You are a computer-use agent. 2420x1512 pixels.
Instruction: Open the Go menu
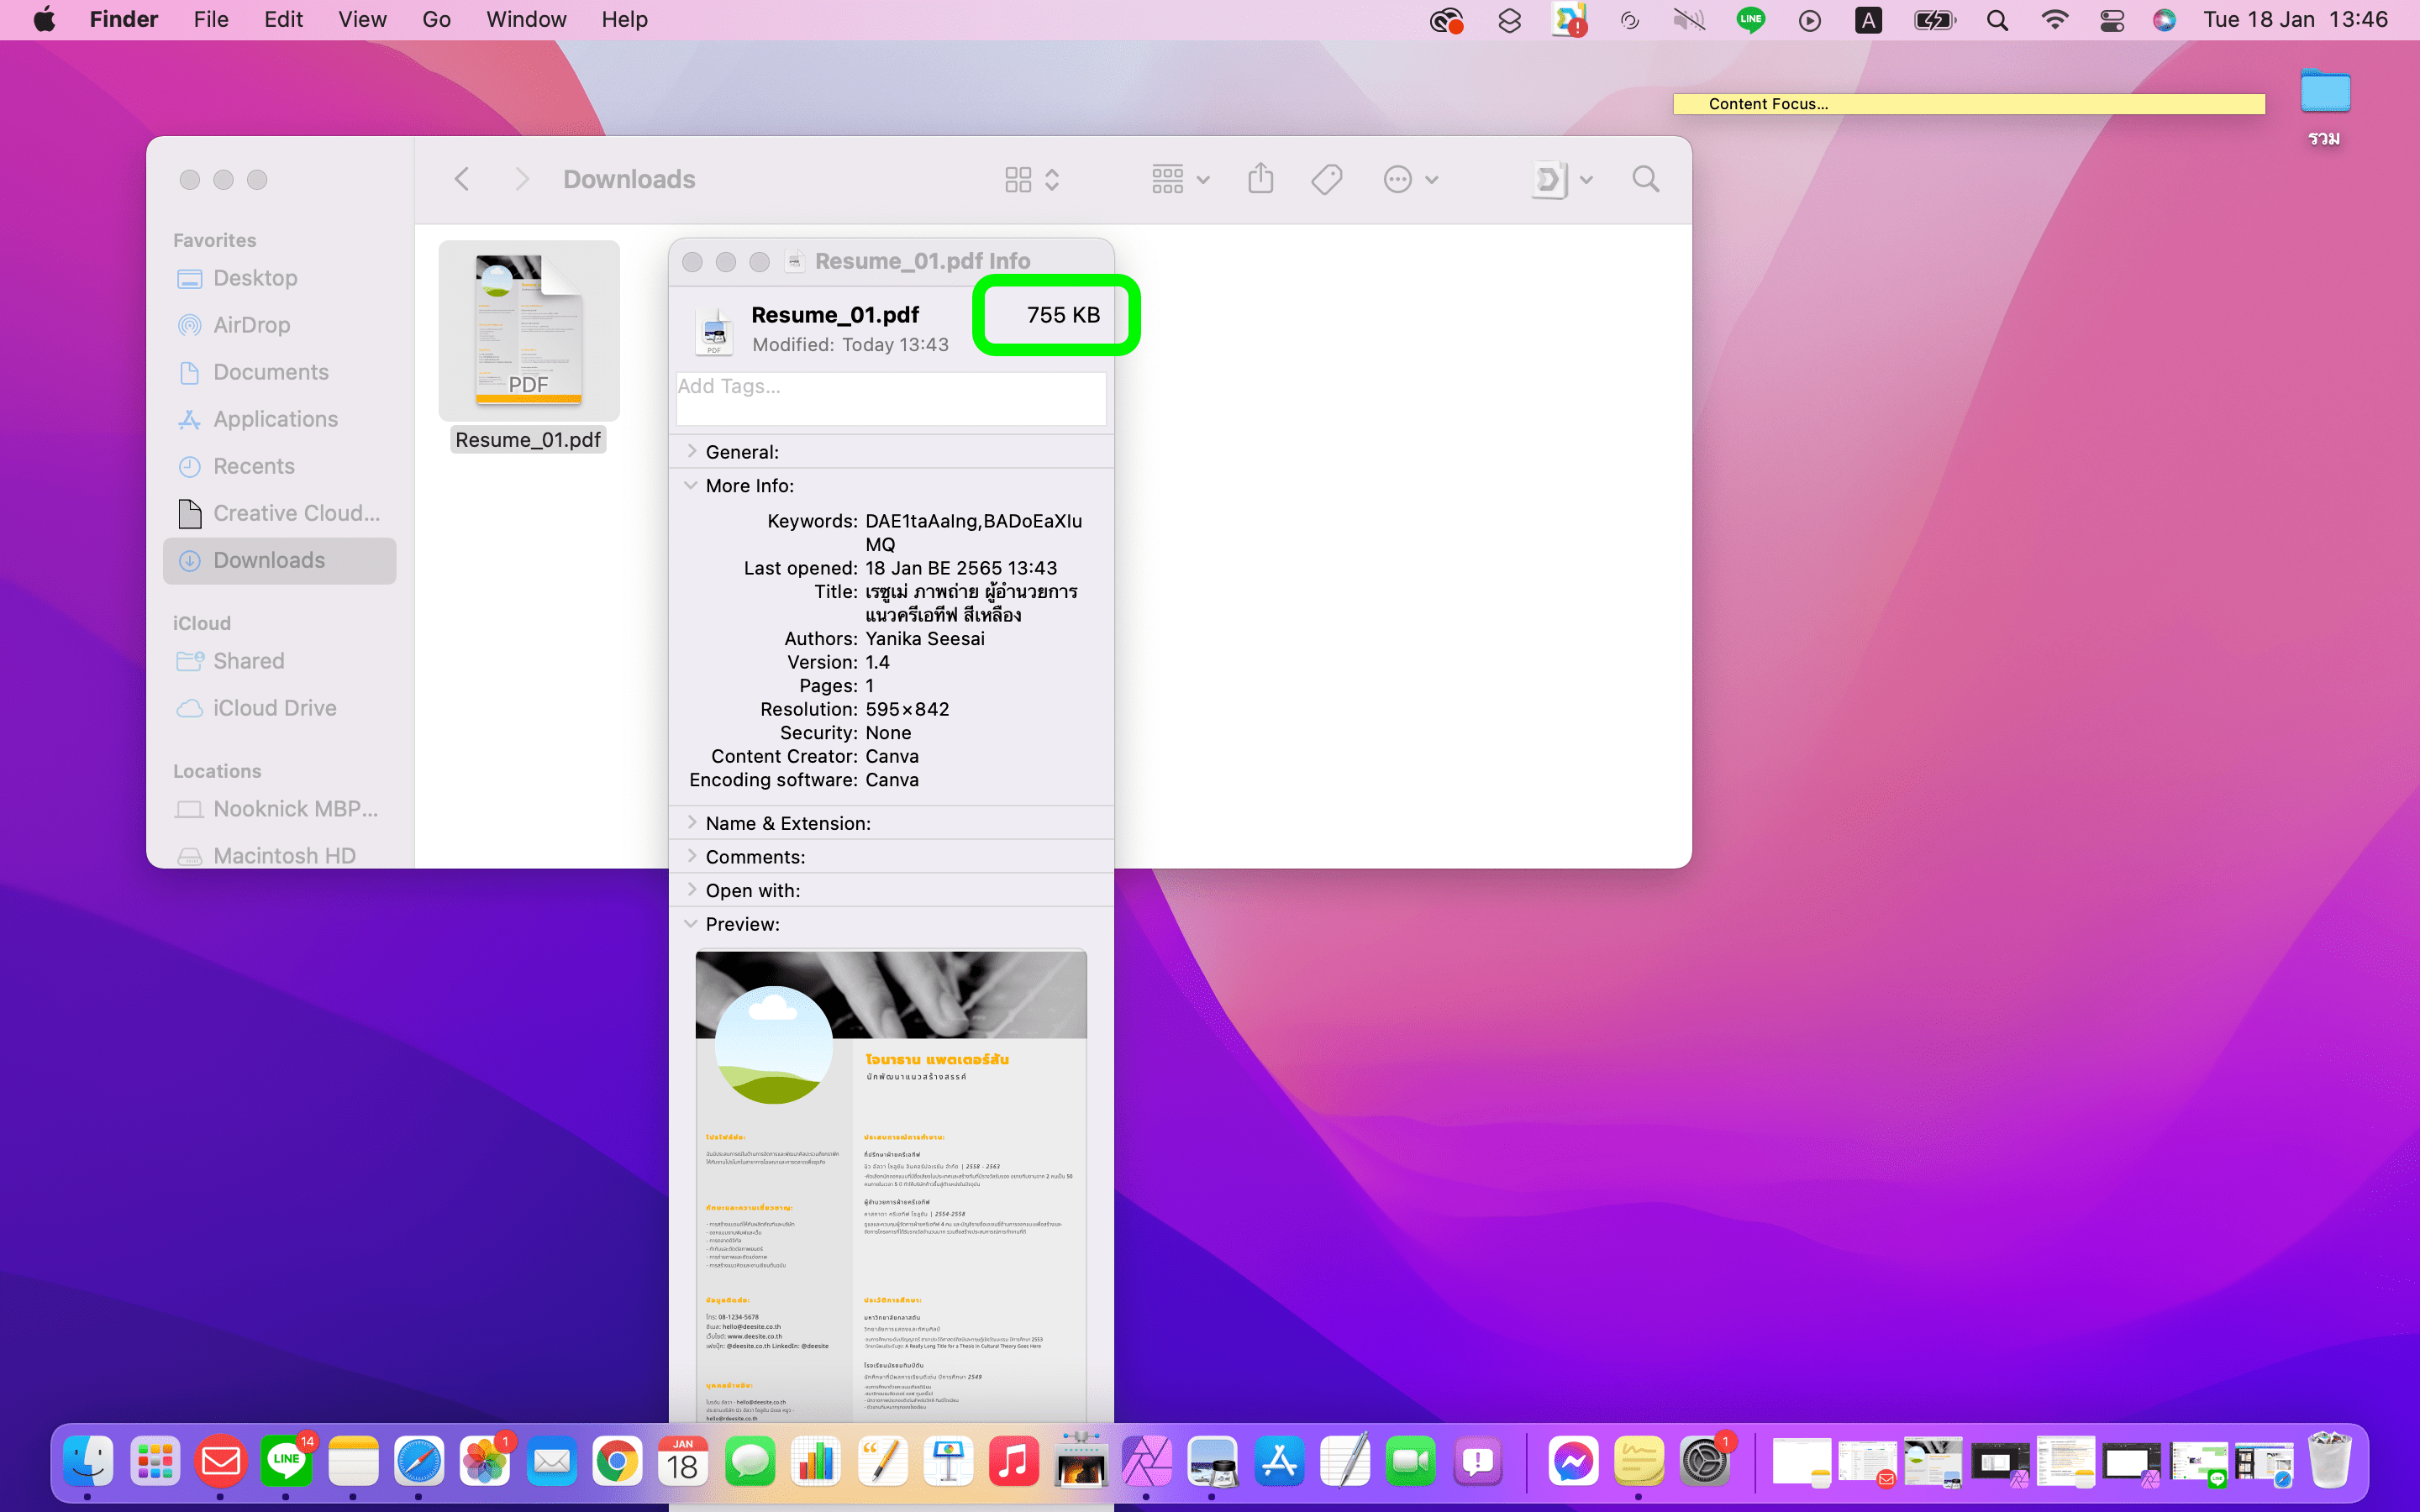(x=436, y=20)
